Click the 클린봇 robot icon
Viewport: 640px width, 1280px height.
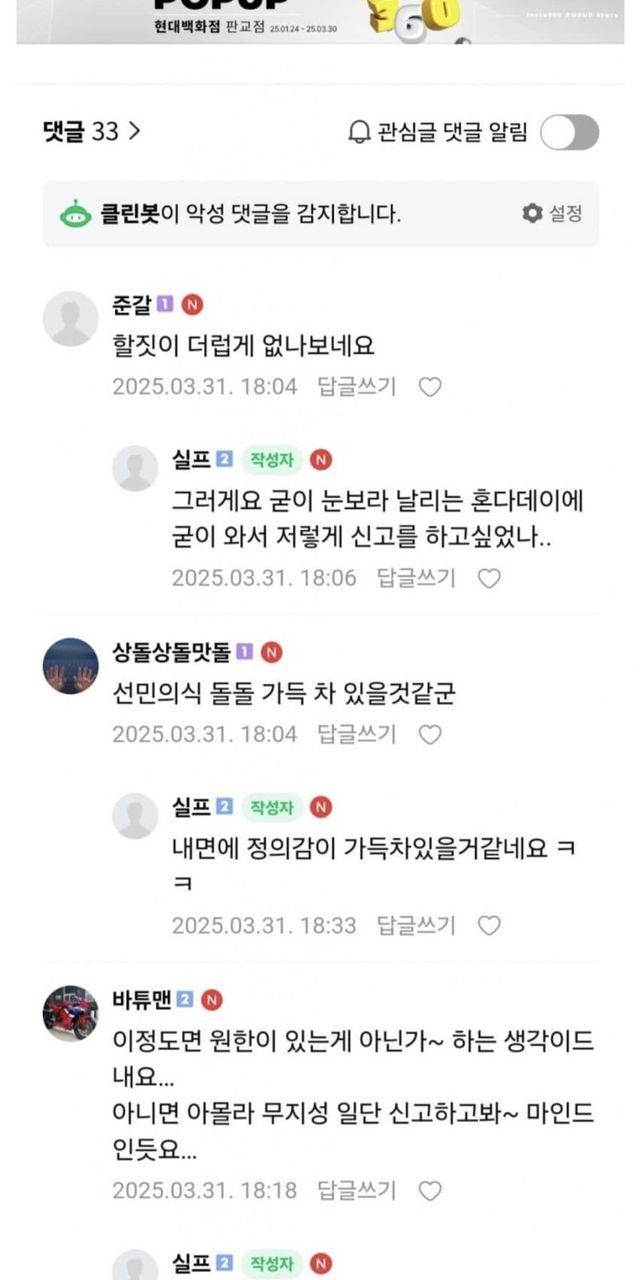point(74,213)
